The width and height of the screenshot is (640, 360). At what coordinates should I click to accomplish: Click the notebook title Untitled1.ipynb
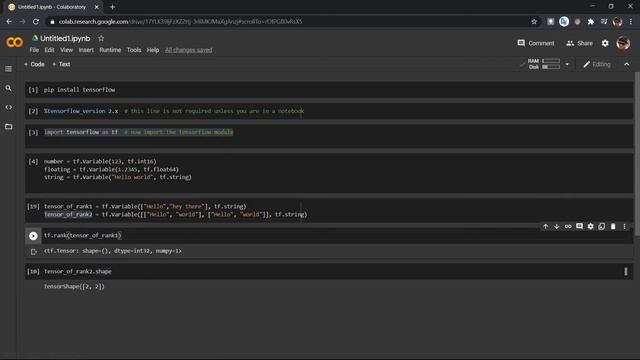pos(65,38)
